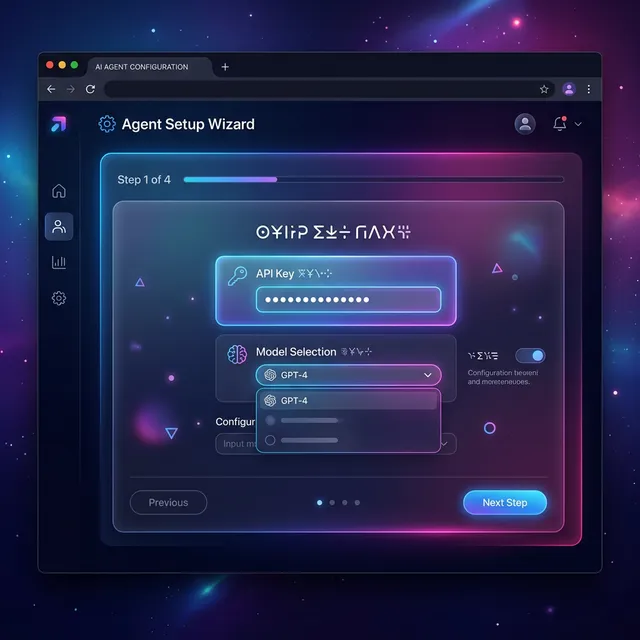This screenshot has width=640, height=640.
Task: Click the Next Step button
Action: pyautogui.click(x=505, y=502)
